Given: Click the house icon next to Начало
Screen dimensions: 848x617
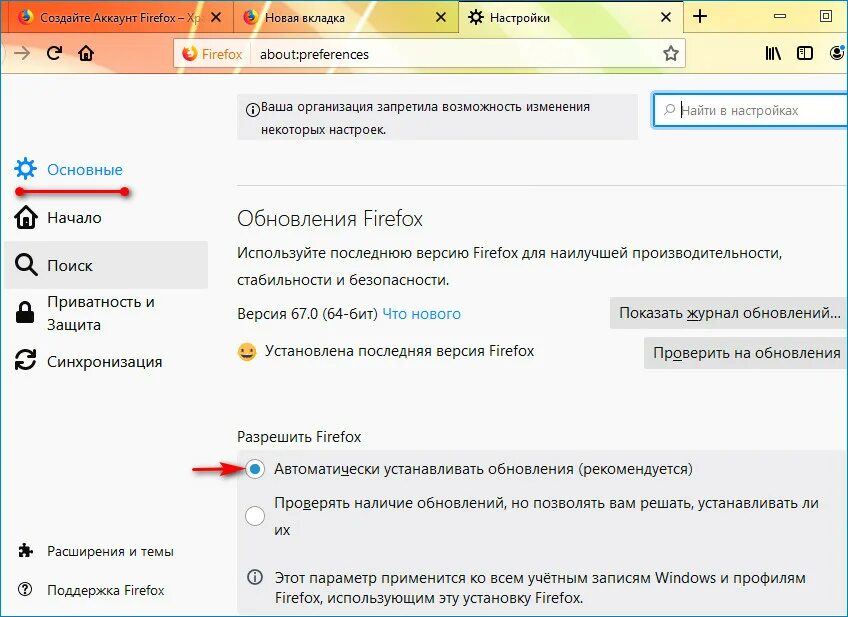Looking at the screenshot, I should (x=25, y=217).
